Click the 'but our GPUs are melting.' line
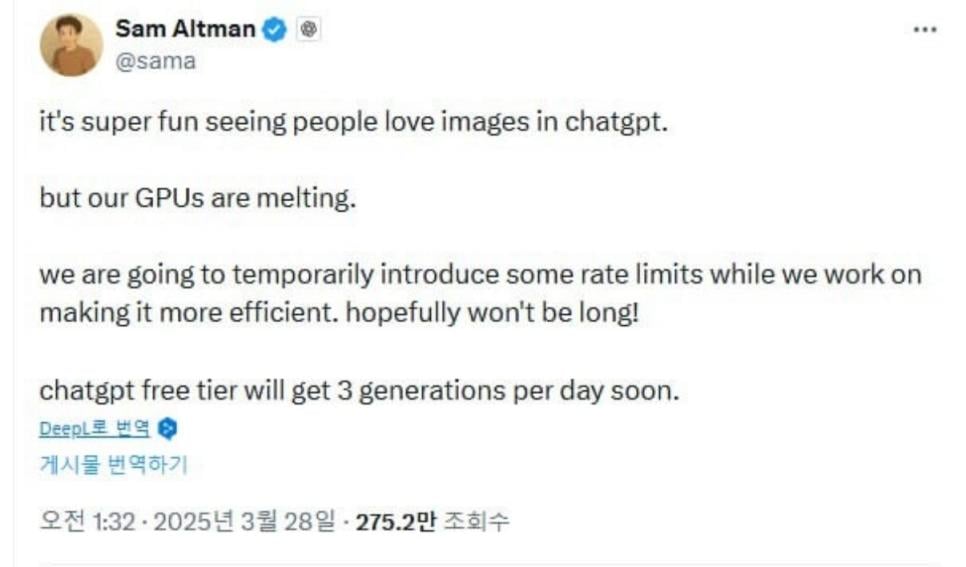The width and height of the screenshot is (966, 567). pos(197,198)
